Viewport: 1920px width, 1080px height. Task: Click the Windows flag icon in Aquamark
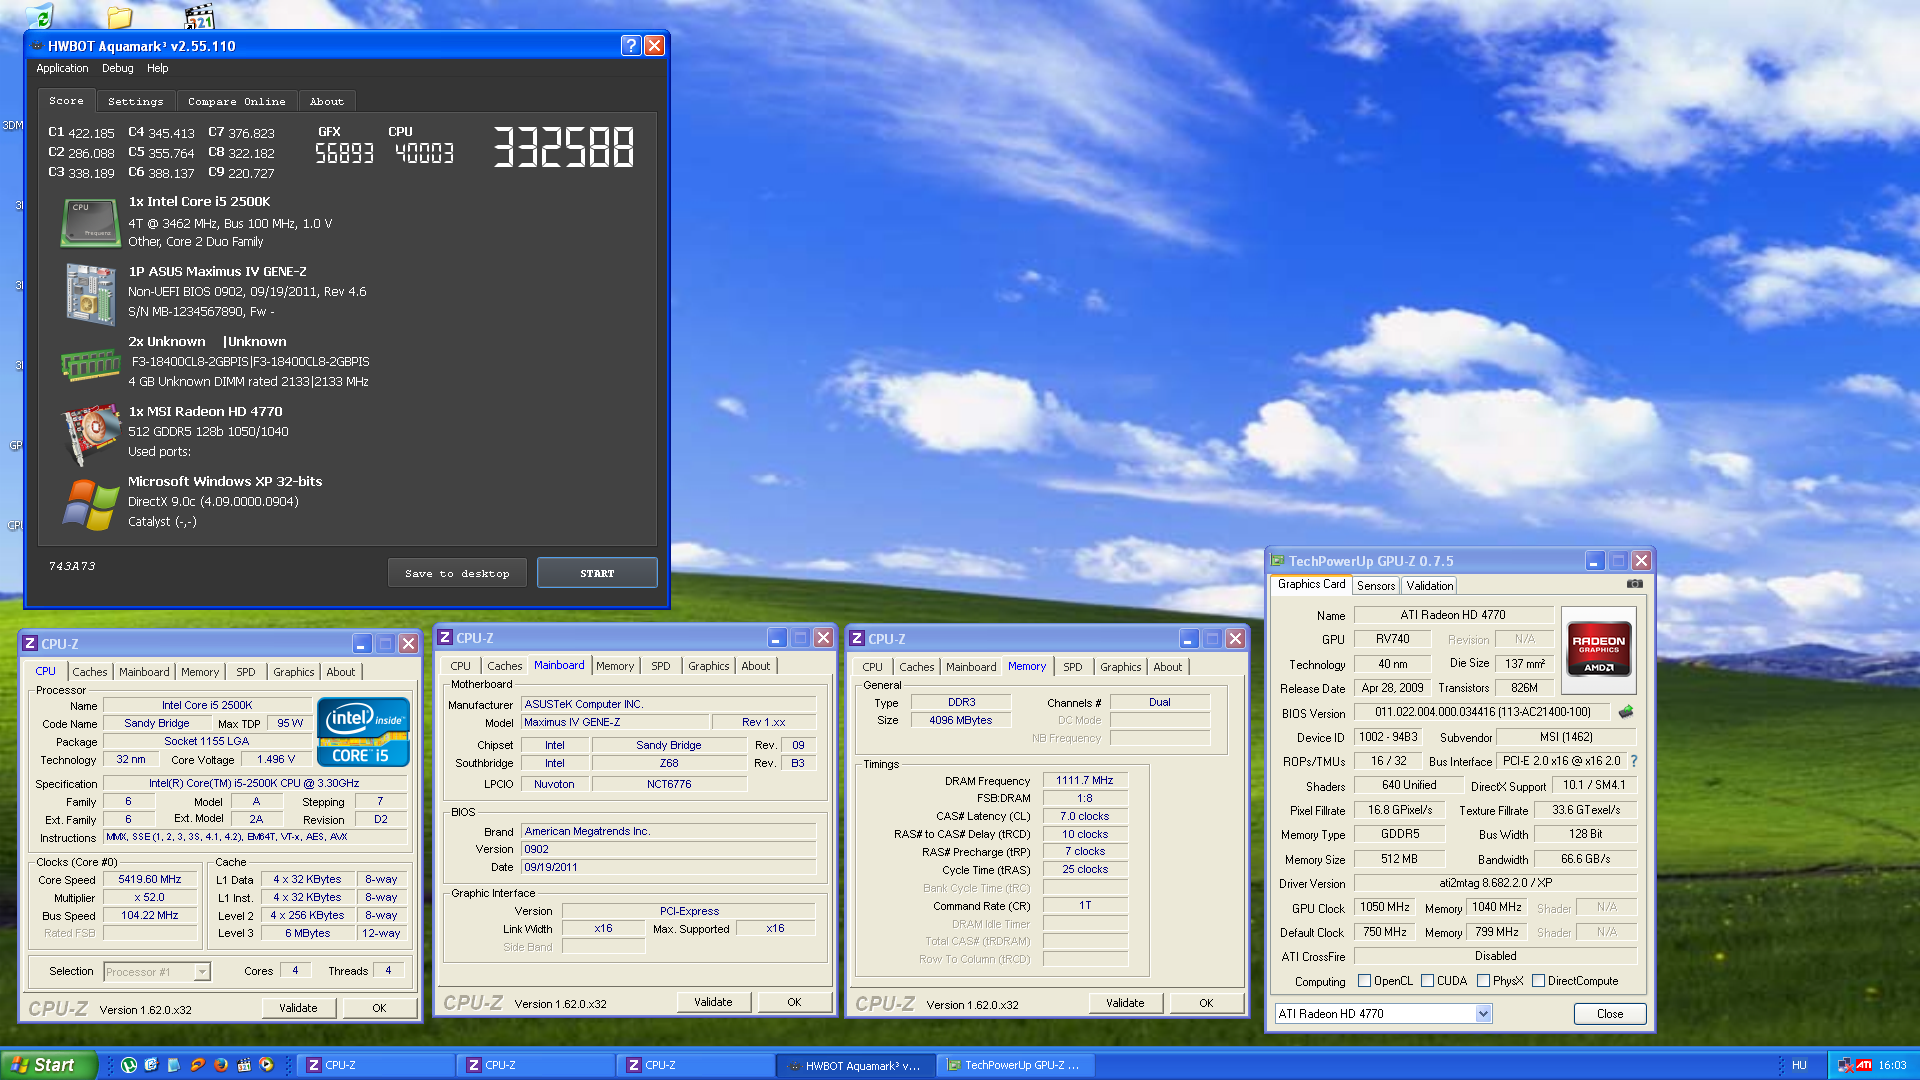tap(90, 504)
